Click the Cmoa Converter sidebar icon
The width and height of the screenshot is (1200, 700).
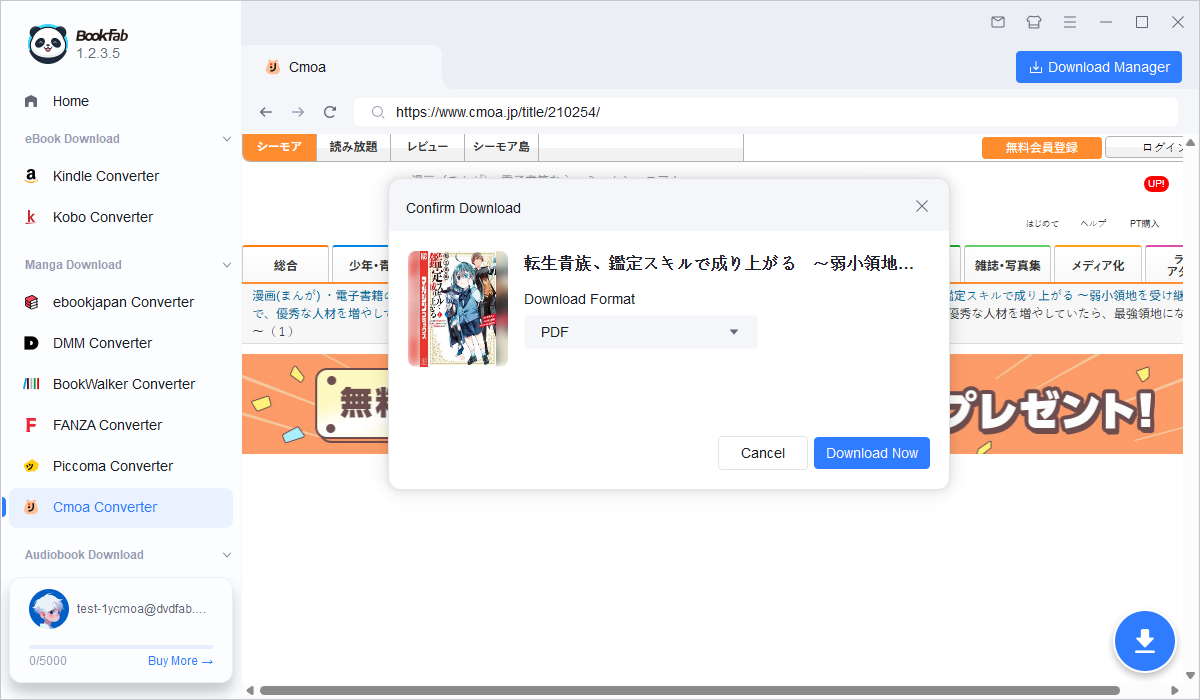[32, 507]
